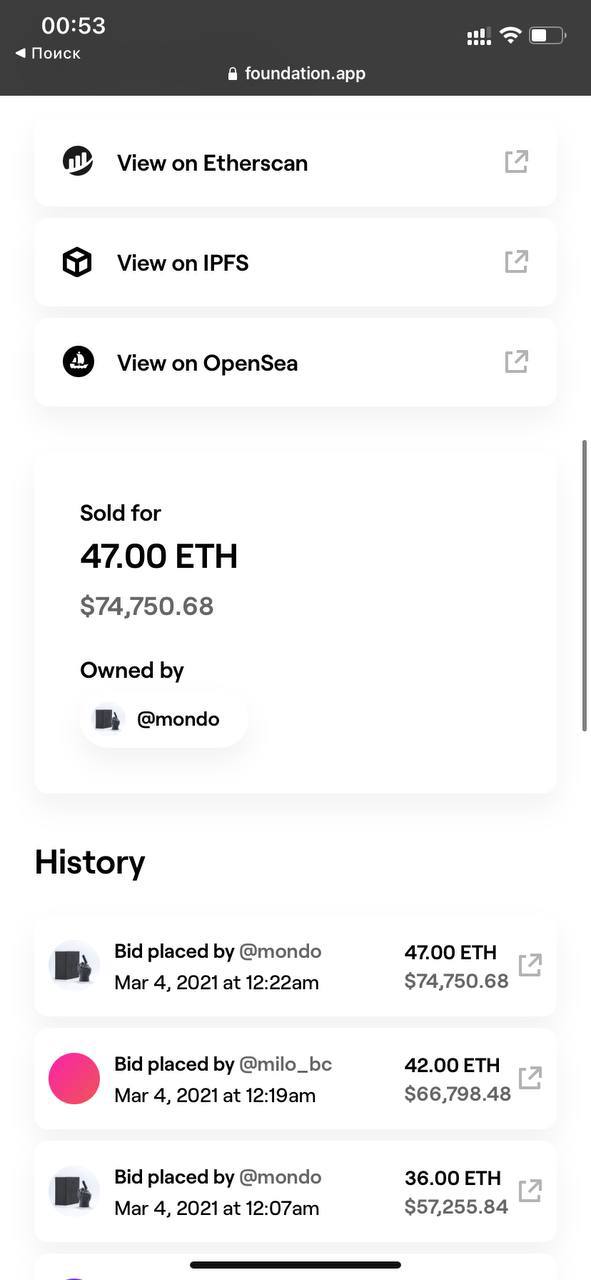This screenshot has height=1280, width=591.
Task: Click the OpenSea ship logo icon
Action: pyautogui.click(x=78, y=362)
